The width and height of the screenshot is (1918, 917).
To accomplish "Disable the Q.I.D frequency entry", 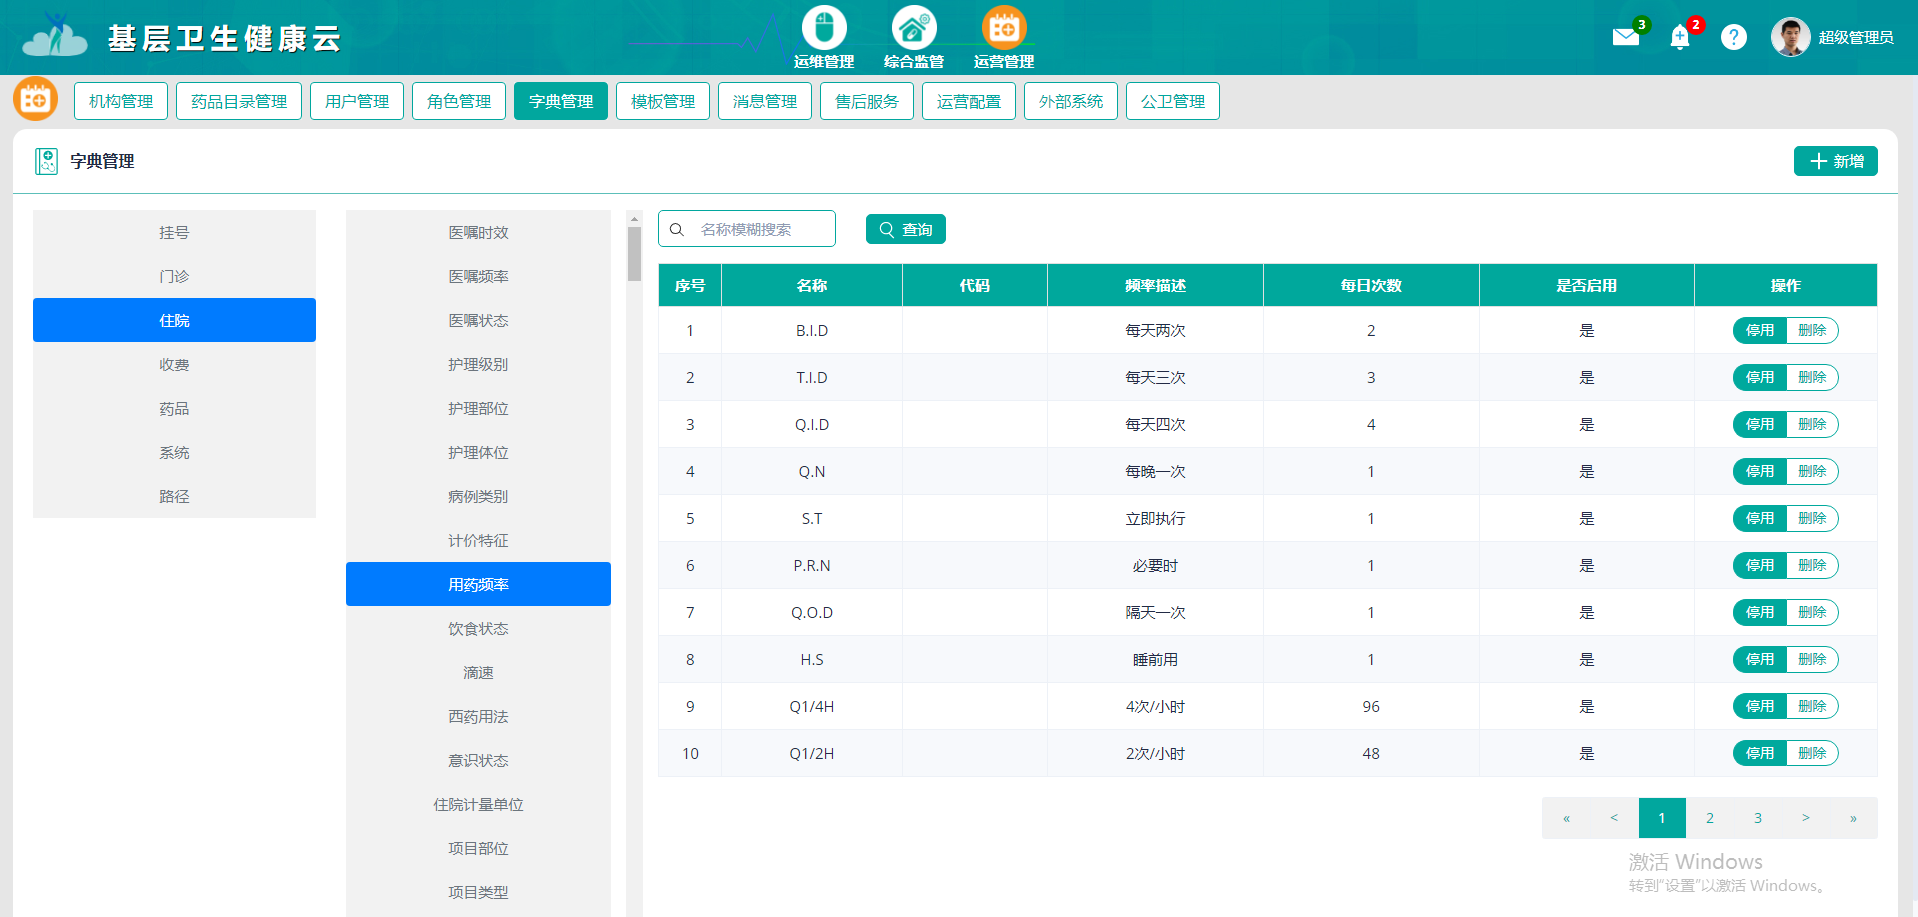I will 1759,424.
